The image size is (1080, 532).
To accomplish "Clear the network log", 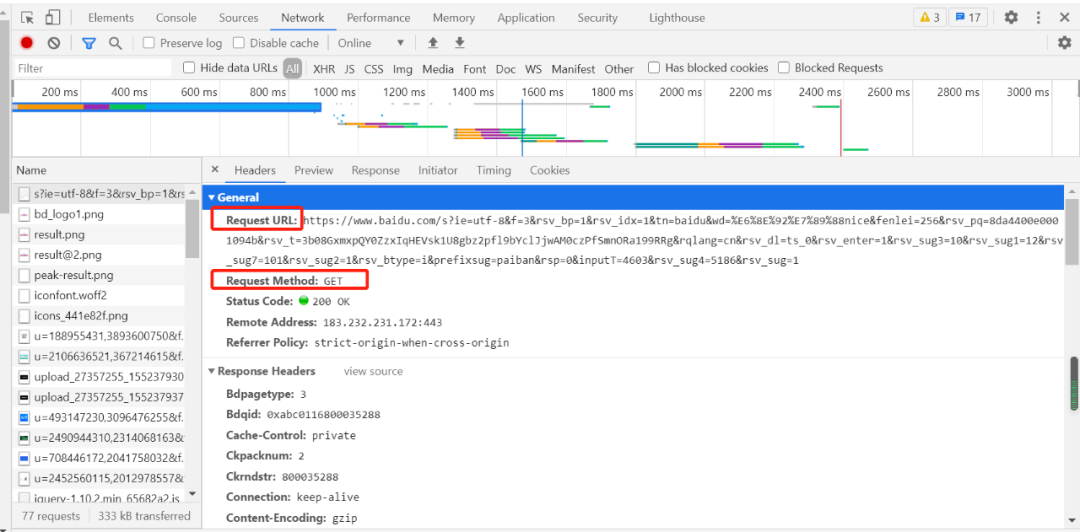I will pyautogui.click(x=54, y=43).
